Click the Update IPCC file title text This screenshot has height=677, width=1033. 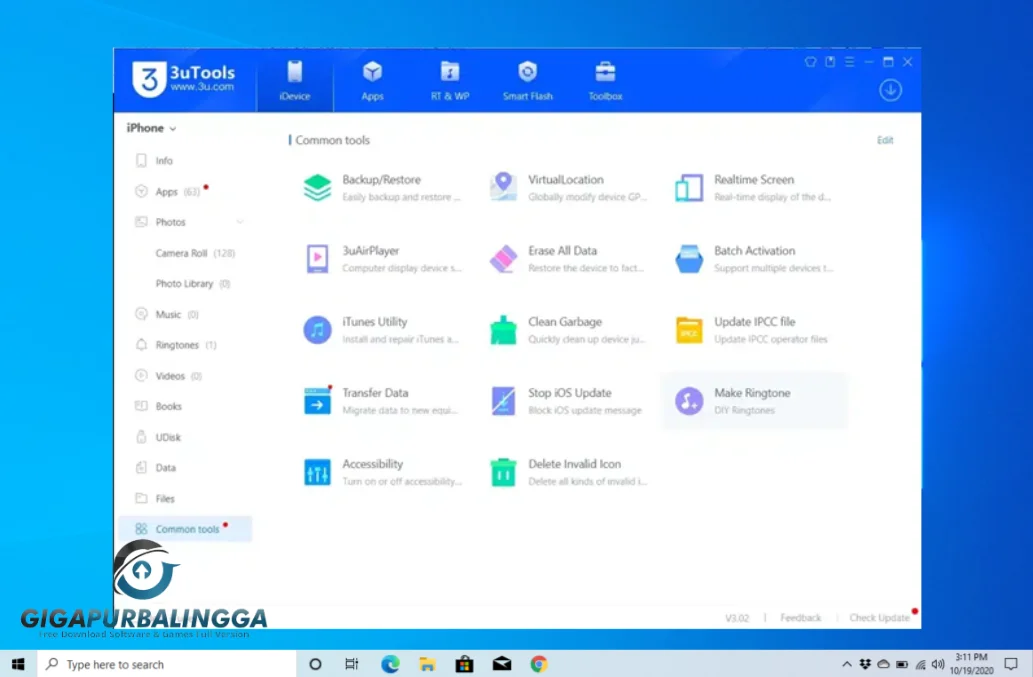(x=754, y=321)
